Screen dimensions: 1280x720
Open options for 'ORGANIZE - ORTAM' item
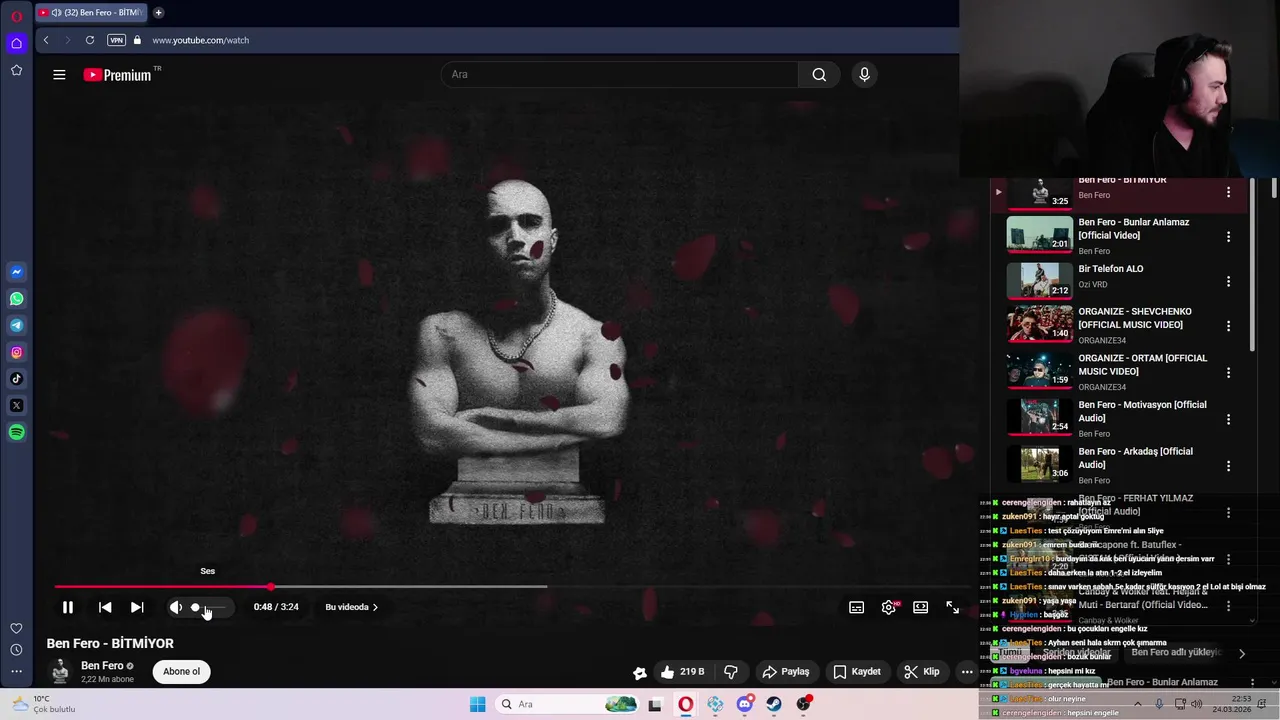pyautogui.click(x=1228, y=373)
